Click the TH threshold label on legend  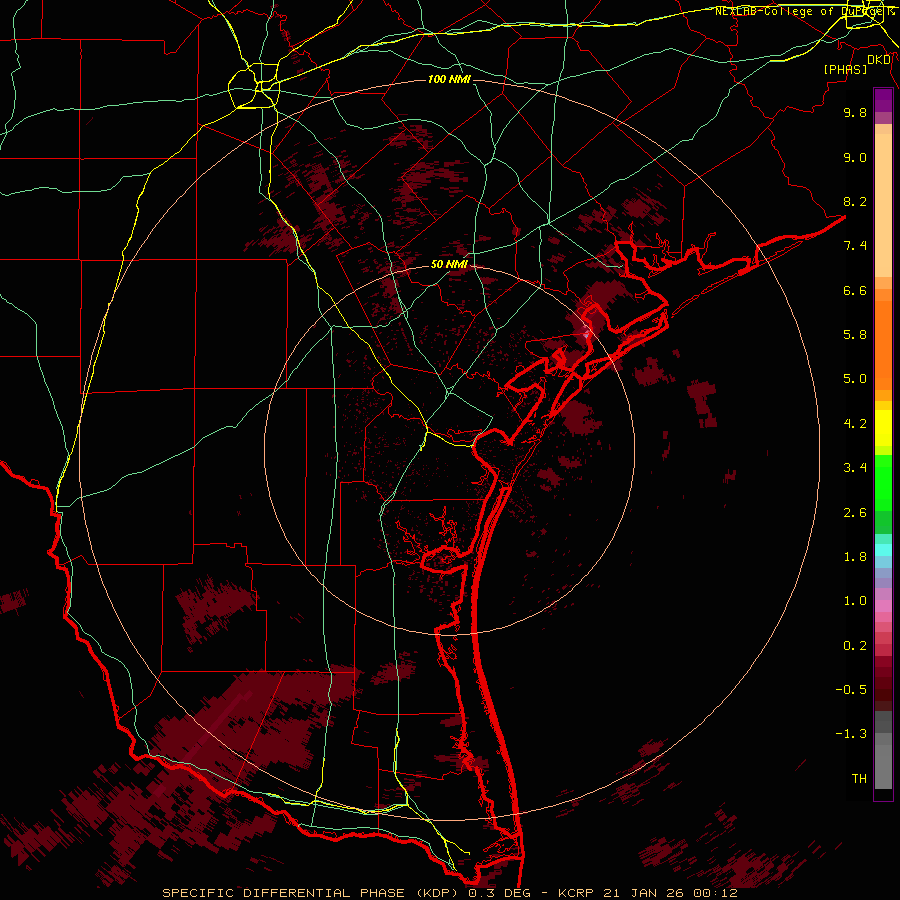point(859,779)
